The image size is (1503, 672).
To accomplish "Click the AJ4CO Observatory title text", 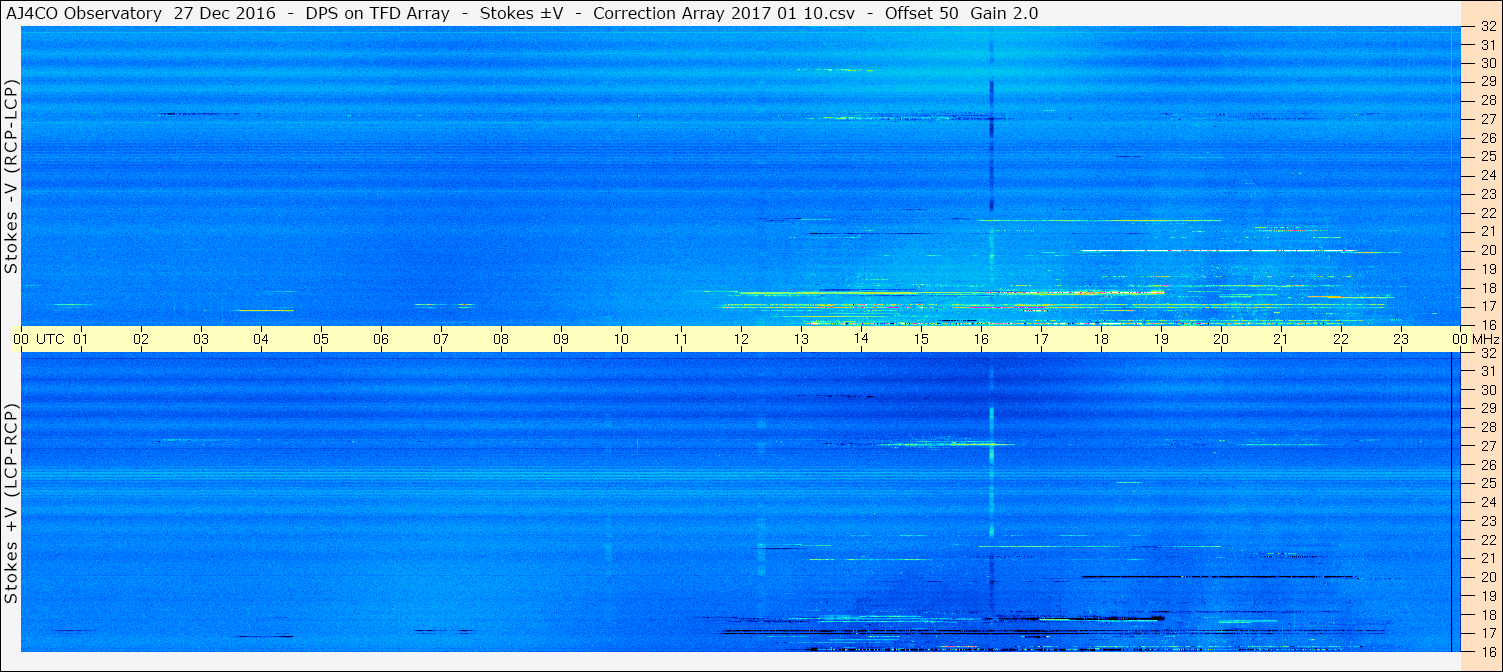I will coord(83,13).
